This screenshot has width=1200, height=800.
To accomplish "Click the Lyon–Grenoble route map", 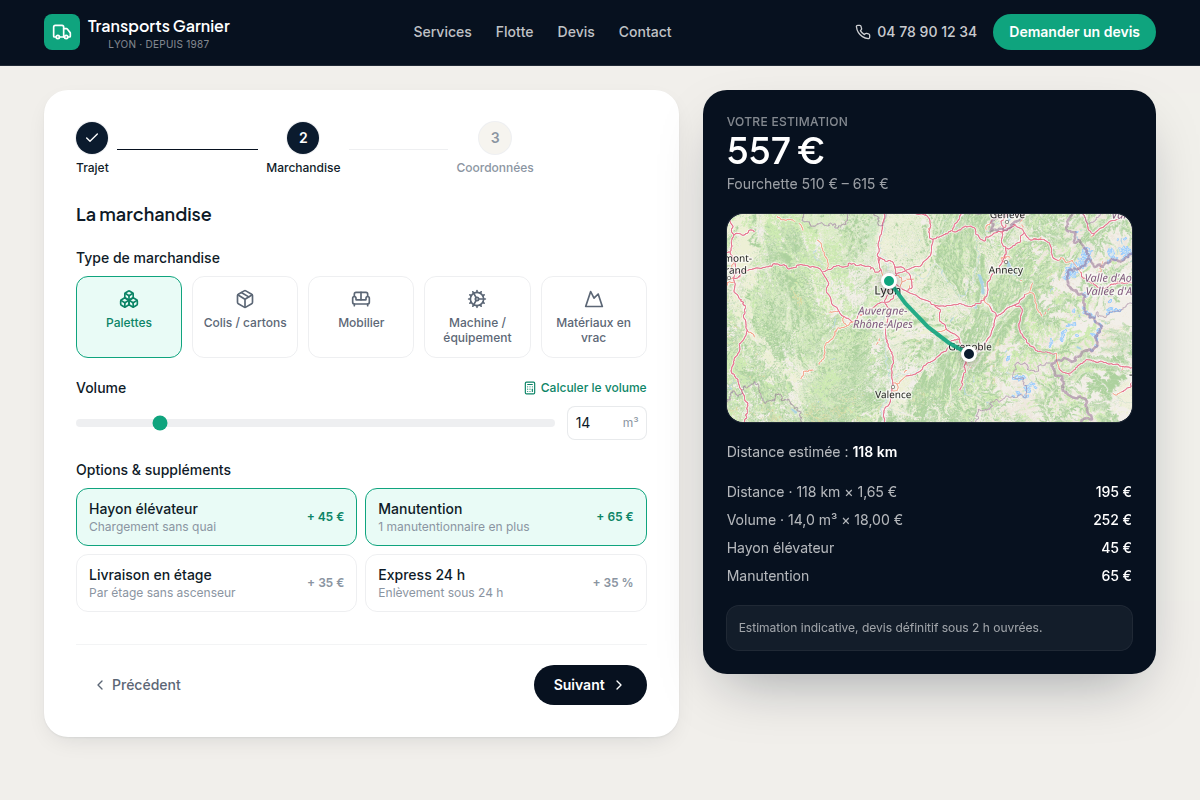I will 929,318.
